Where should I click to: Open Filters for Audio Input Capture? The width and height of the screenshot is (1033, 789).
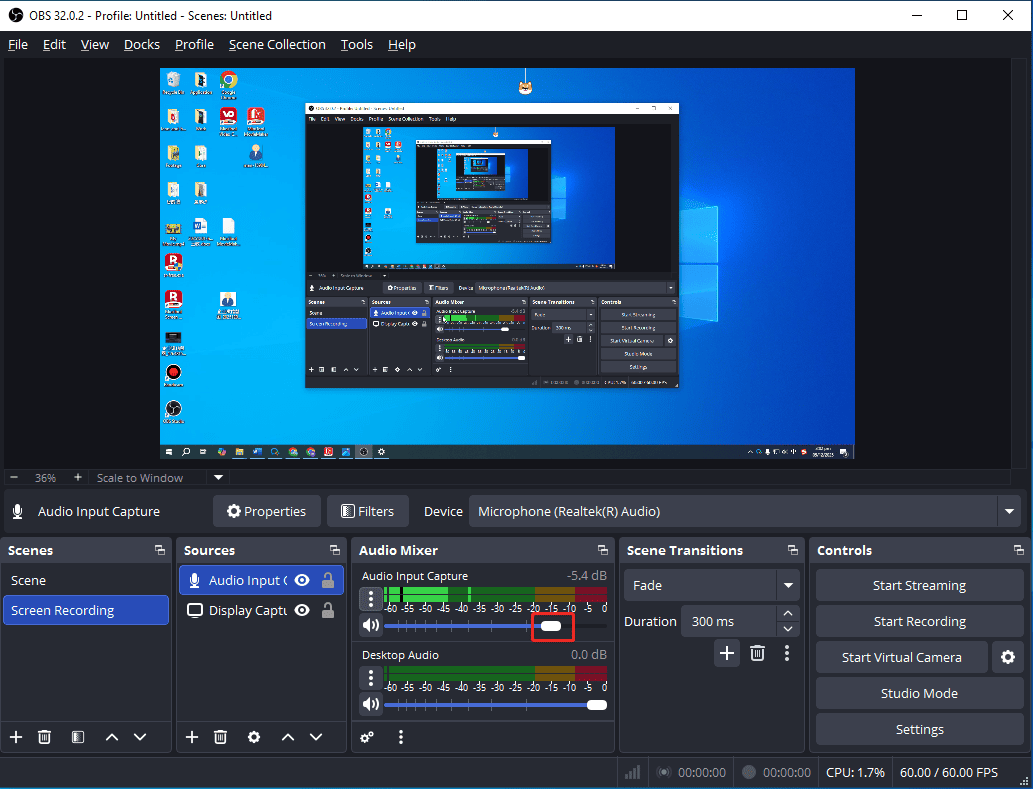click(367, 511)
